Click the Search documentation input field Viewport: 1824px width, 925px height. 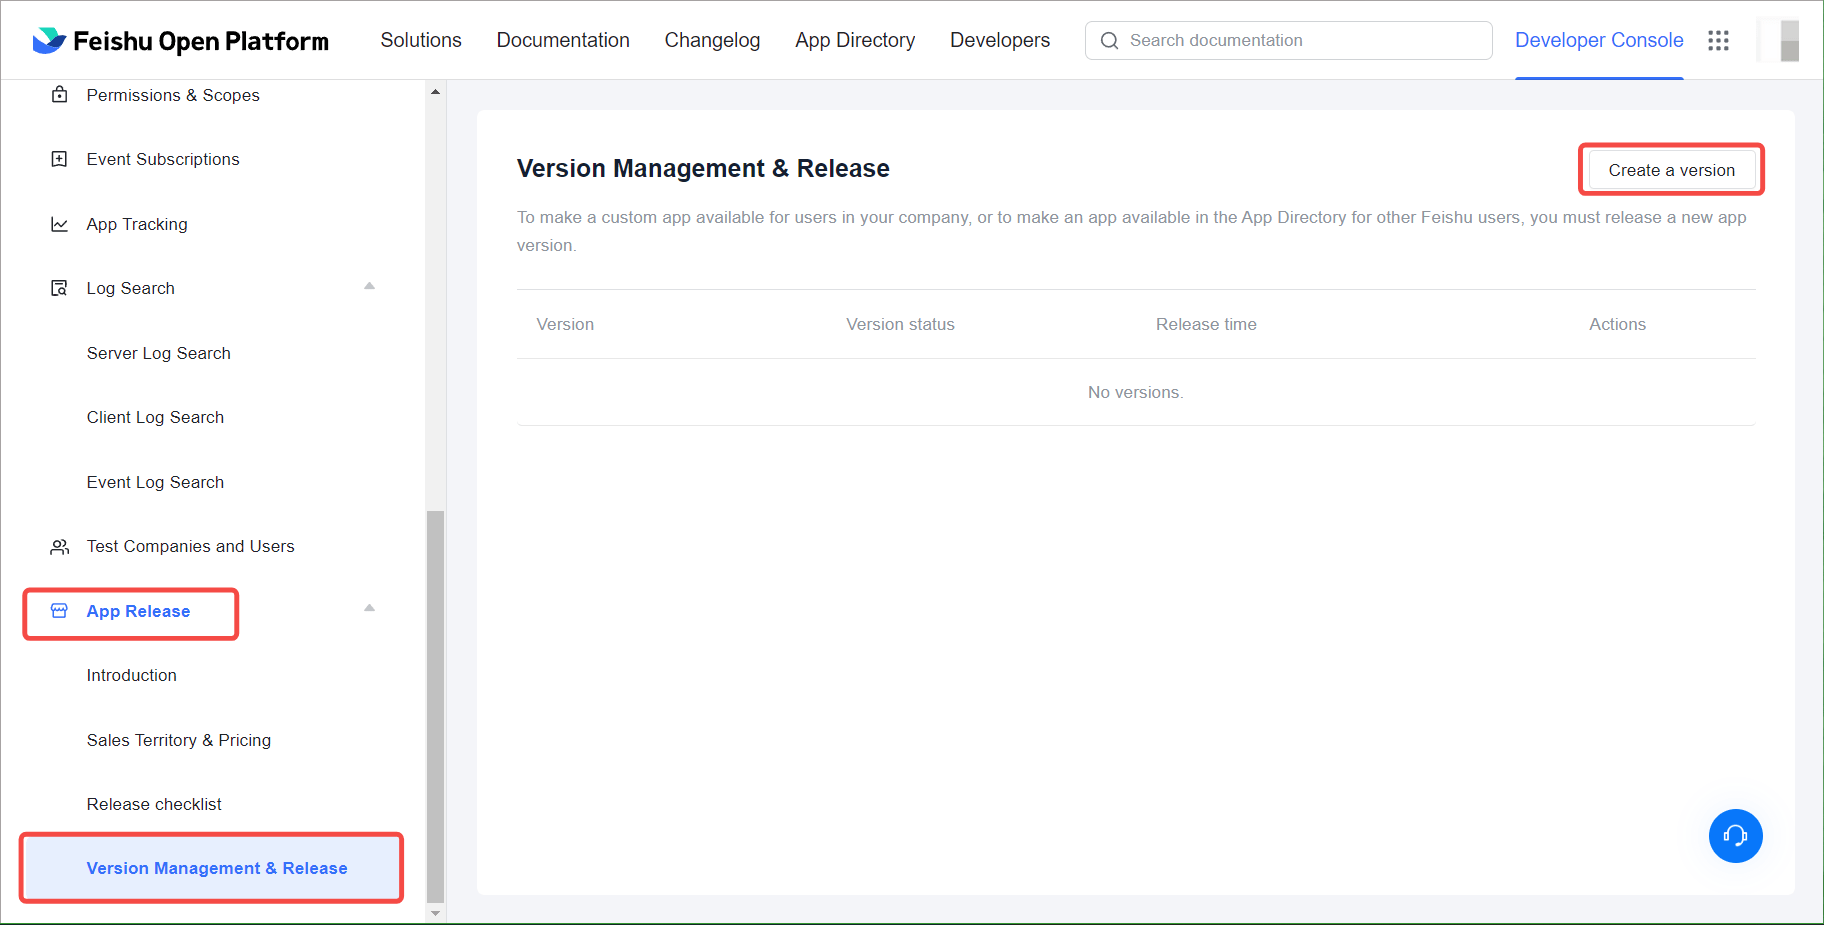[x=1300, y=41]
